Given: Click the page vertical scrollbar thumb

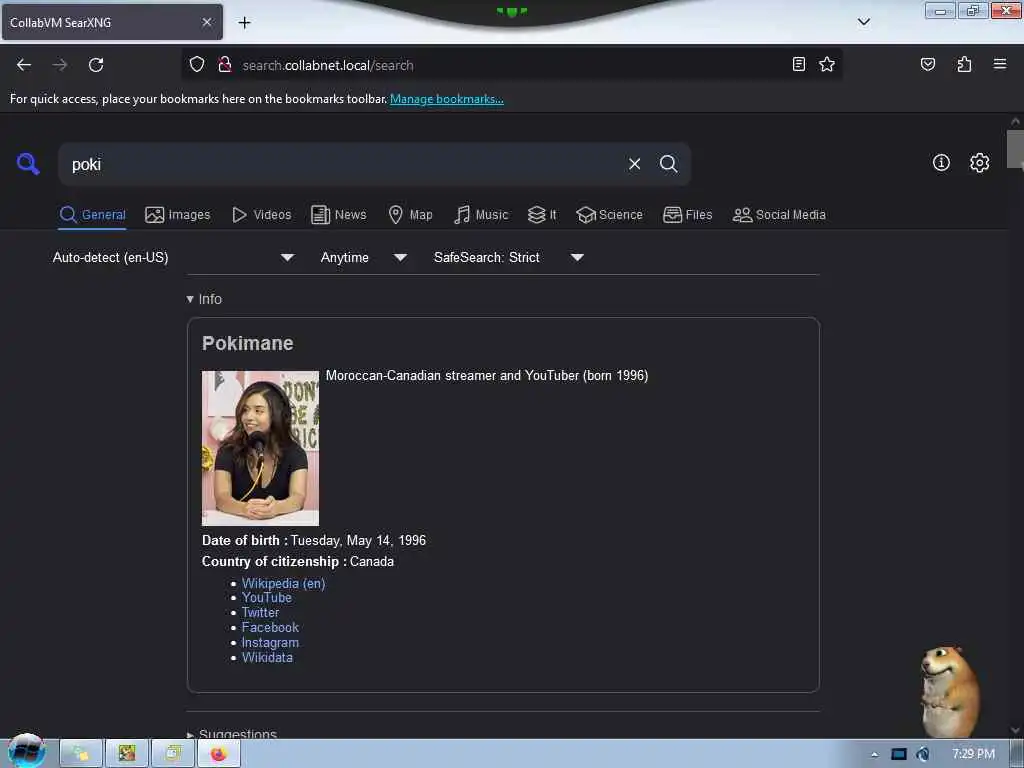Looking at the screenshot, I should point(1015,149).
